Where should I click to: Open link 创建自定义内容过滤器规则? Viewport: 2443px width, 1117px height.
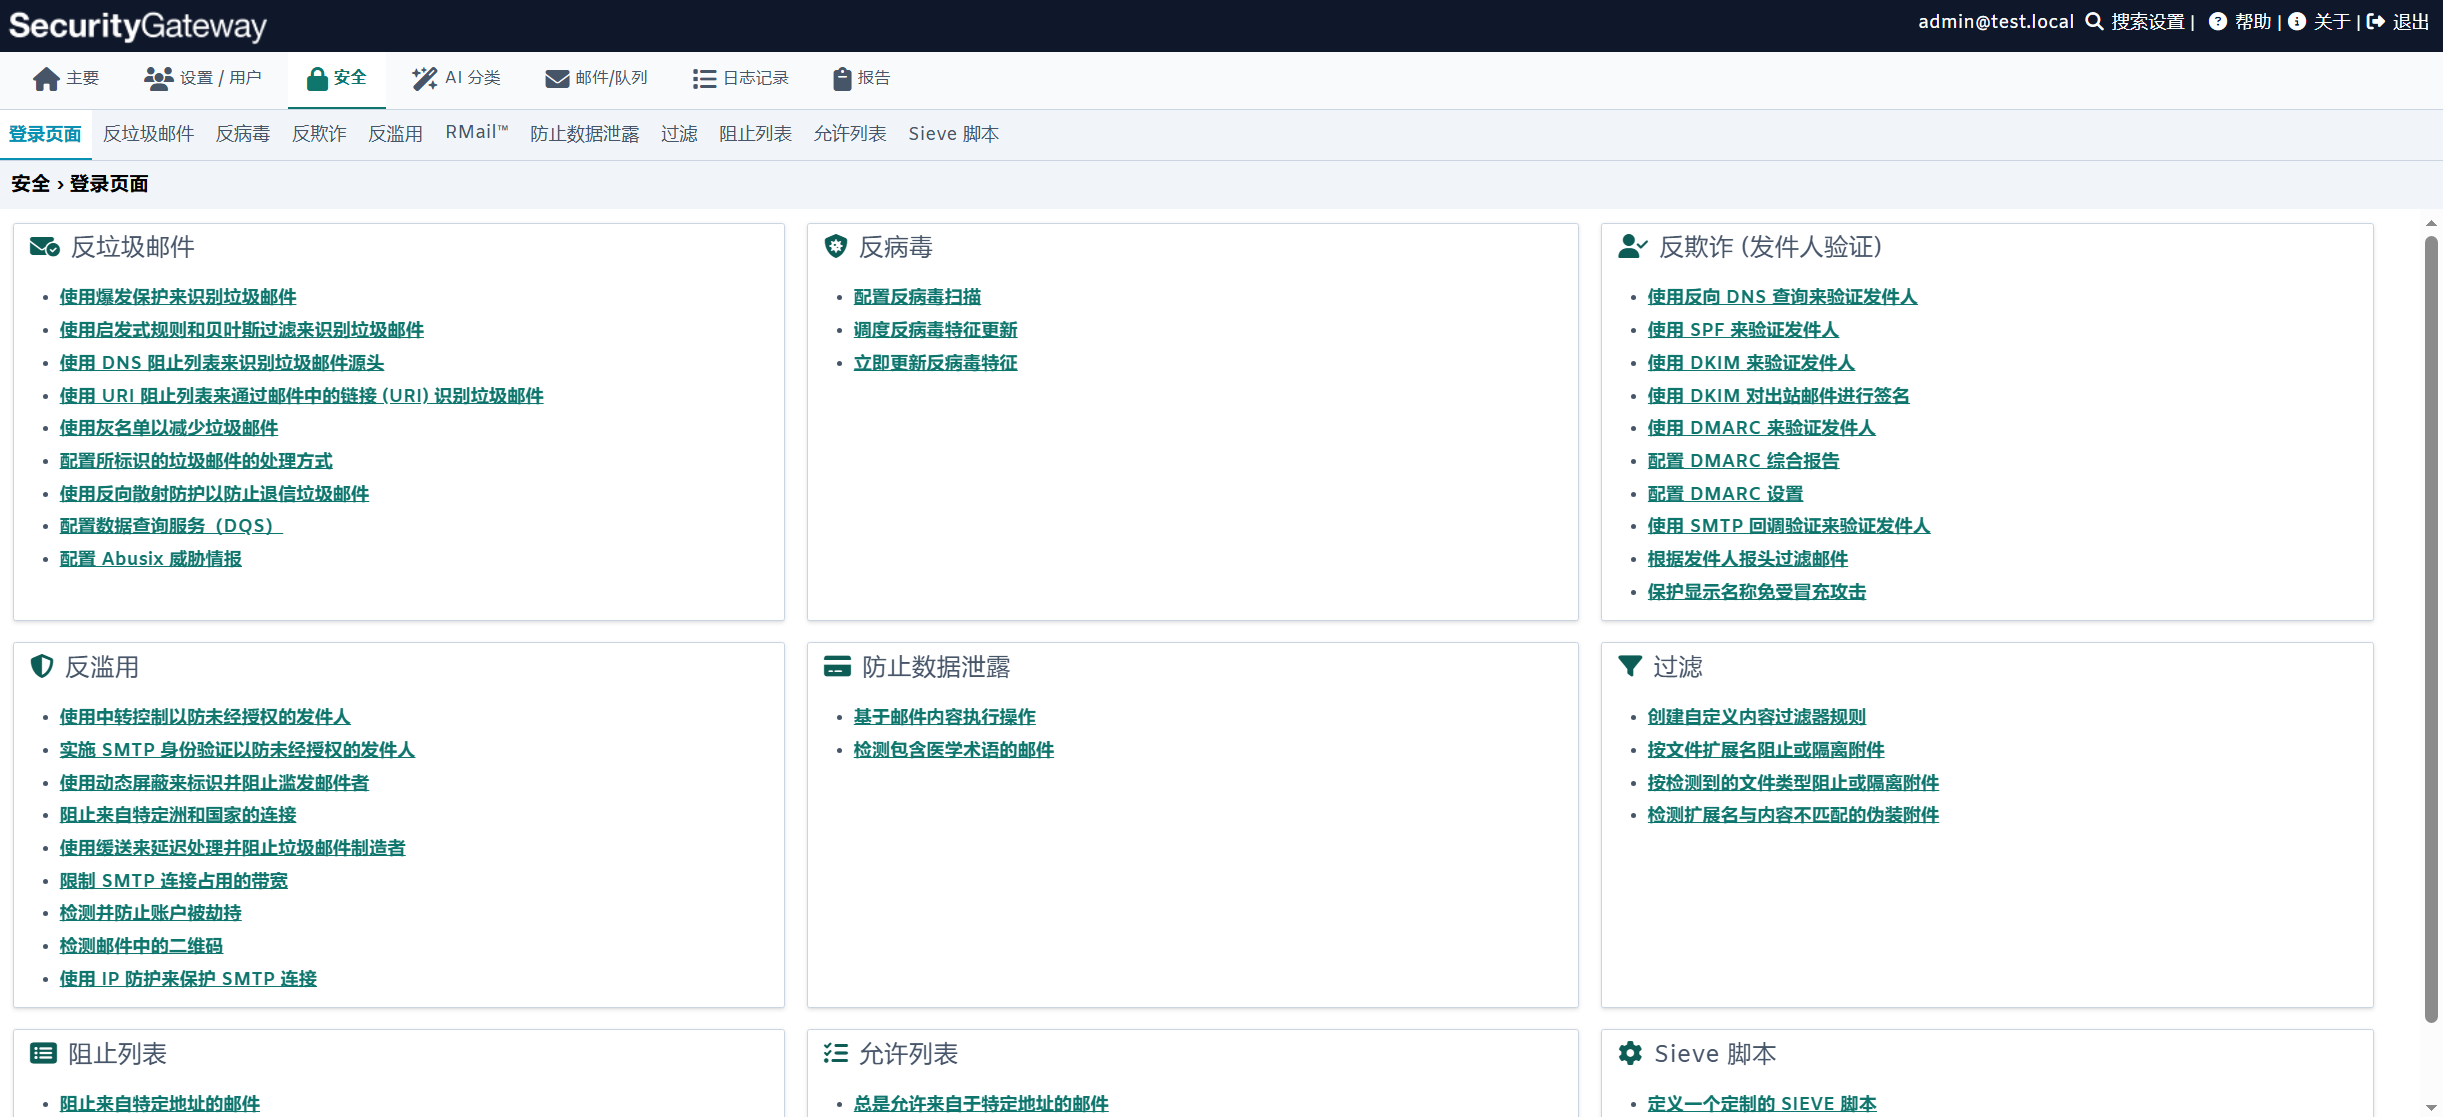[x=1757, y=717]
